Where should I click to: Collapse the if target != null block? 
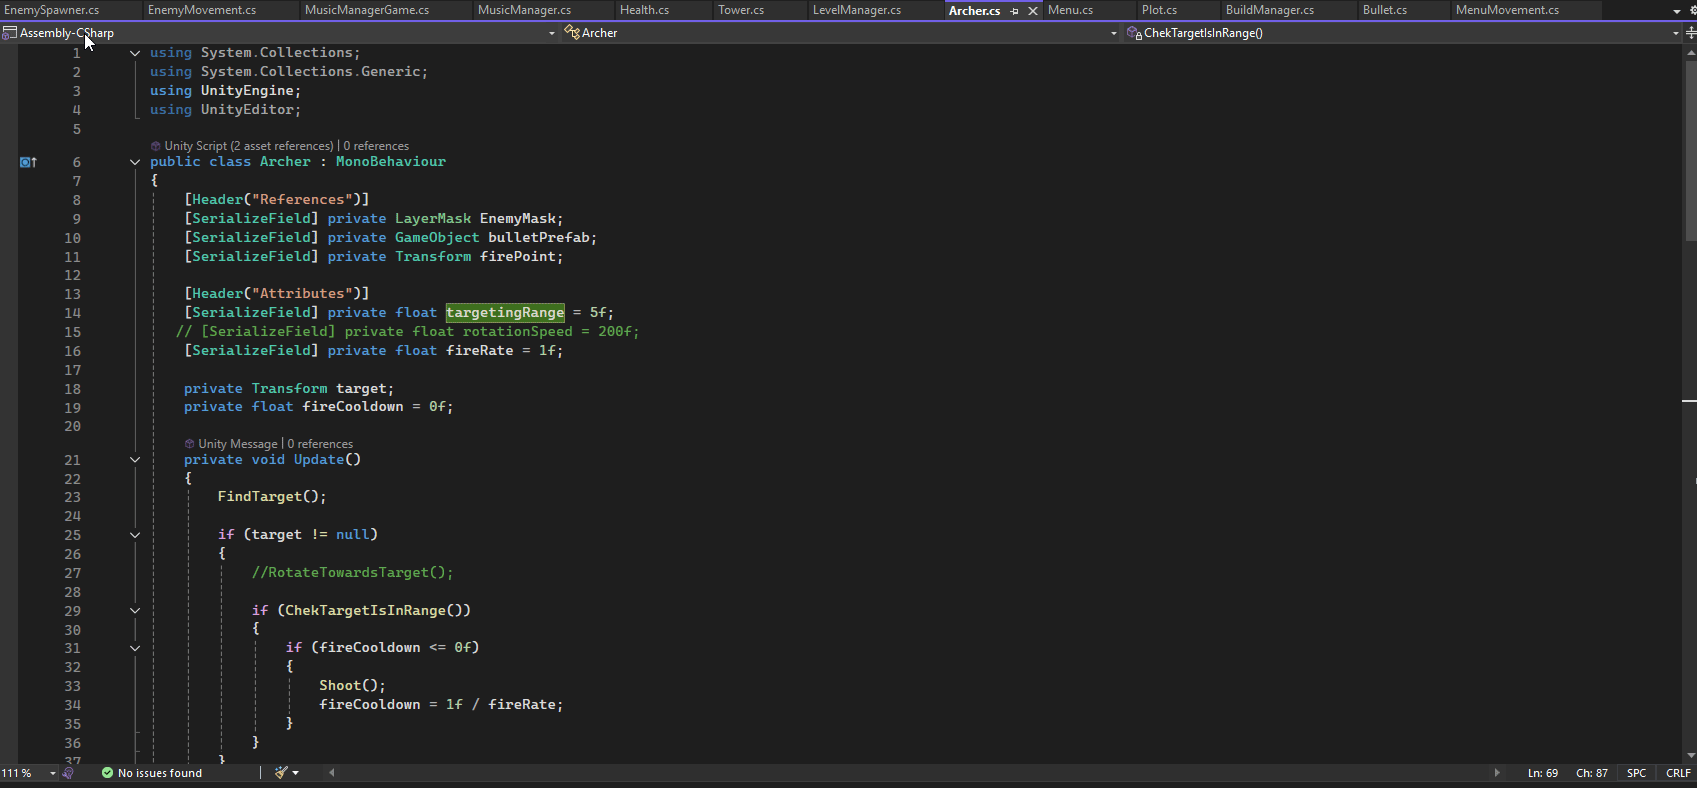click(135, 535)
